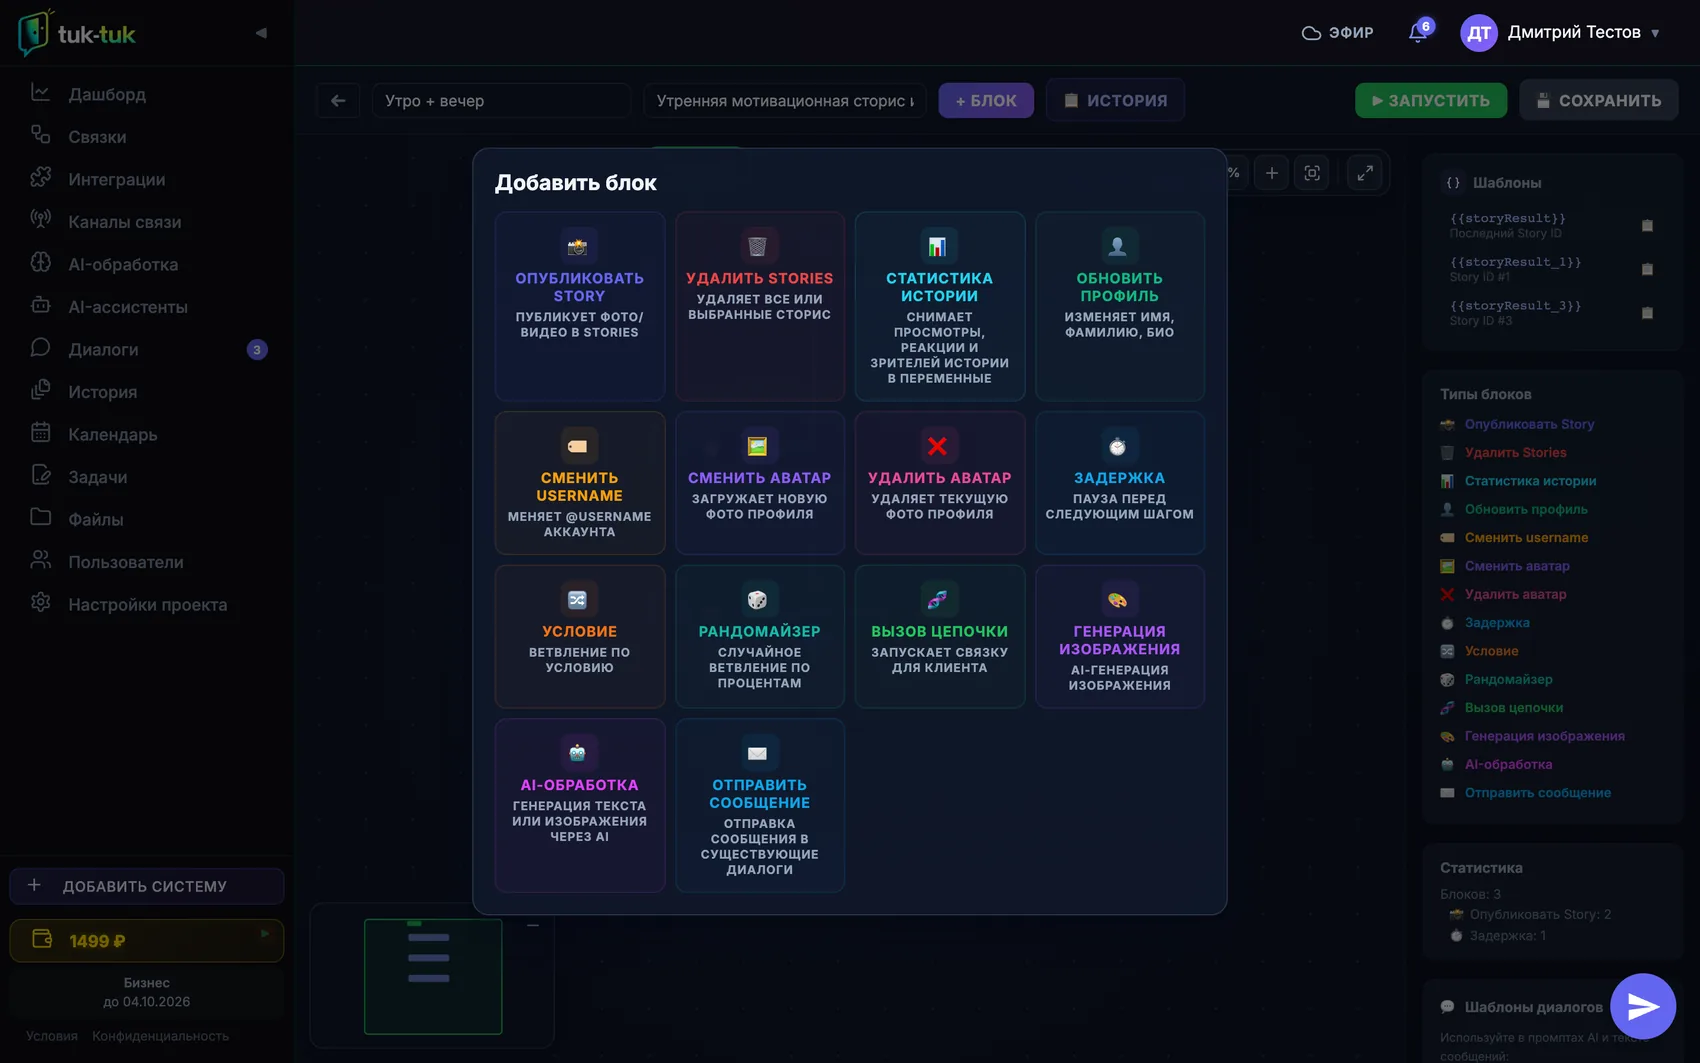This screenshot has width=1700, height=1063.
Task: Click the Генерация изображения palette icon
Action: tap(1117, 600)
